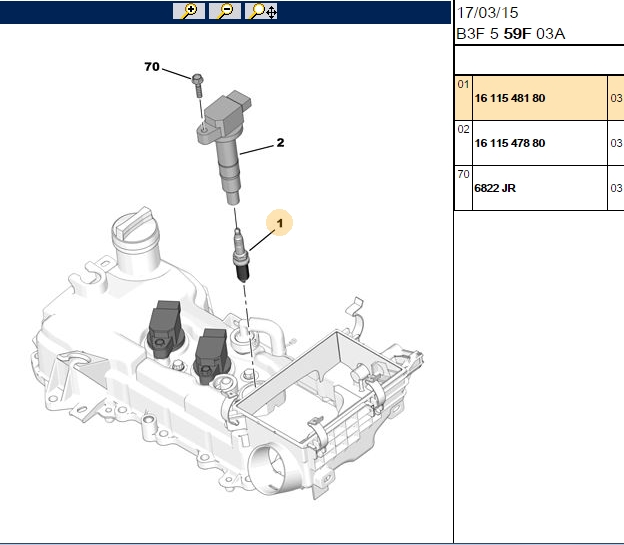Image resolution: width=624 pixels, height=545 pixels.
Task: Click callout number 1 on the diagram
Action: (x=280, y=223)
